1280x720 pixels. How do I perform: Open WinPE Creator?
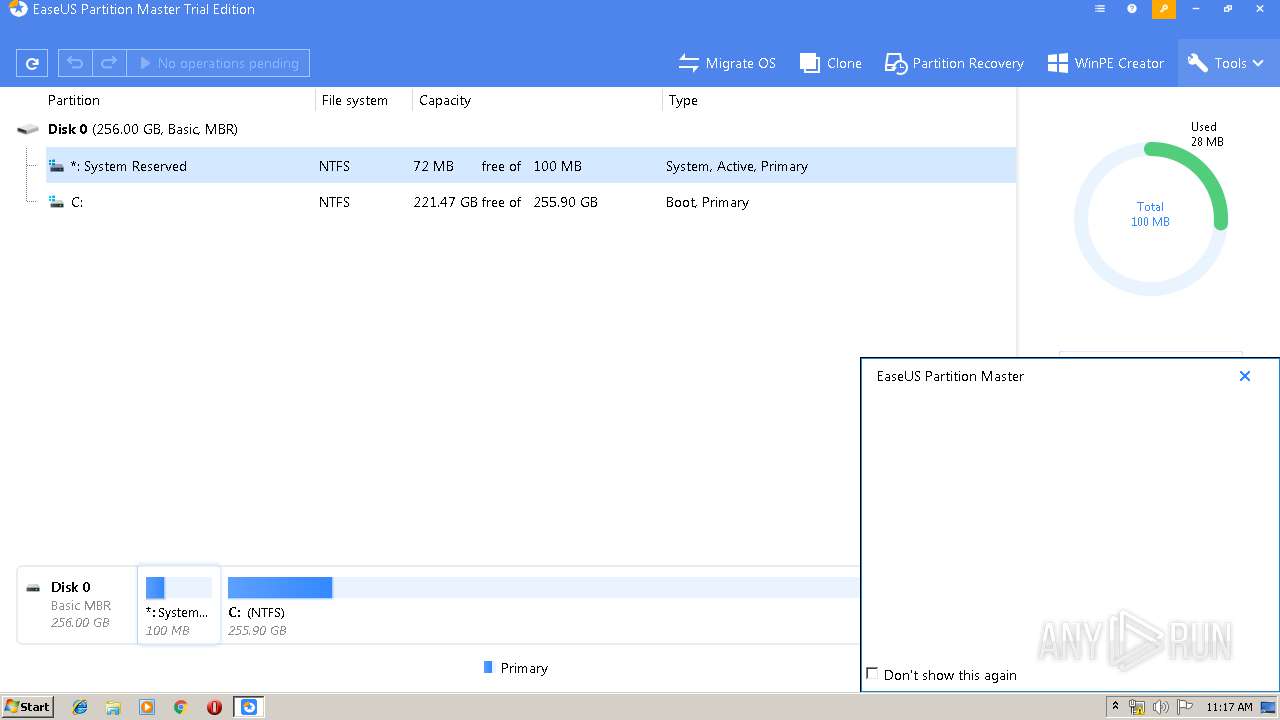pyautogui.click(x=1106, y=63)
